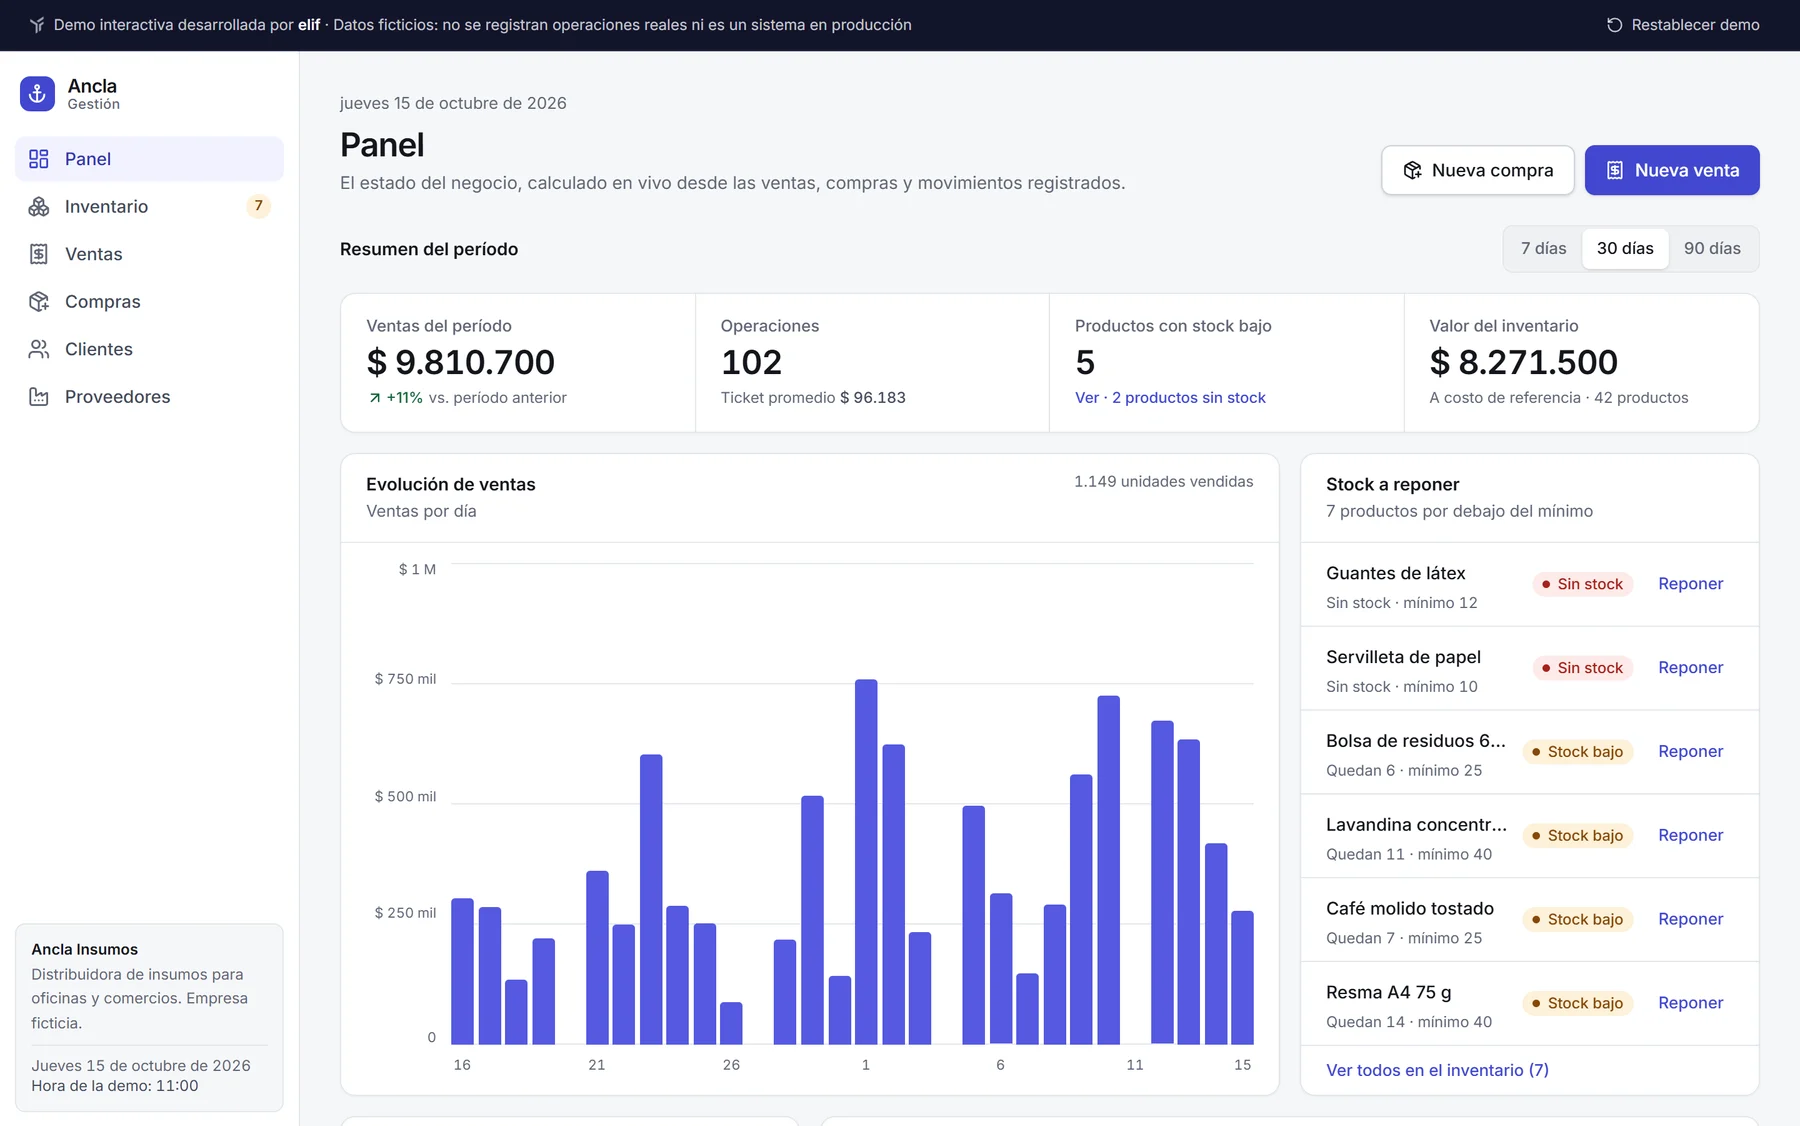Click the Stock bajo badge for Café molido tostado
This screenshot has width=1800, height=1126.
(1577, 919)
